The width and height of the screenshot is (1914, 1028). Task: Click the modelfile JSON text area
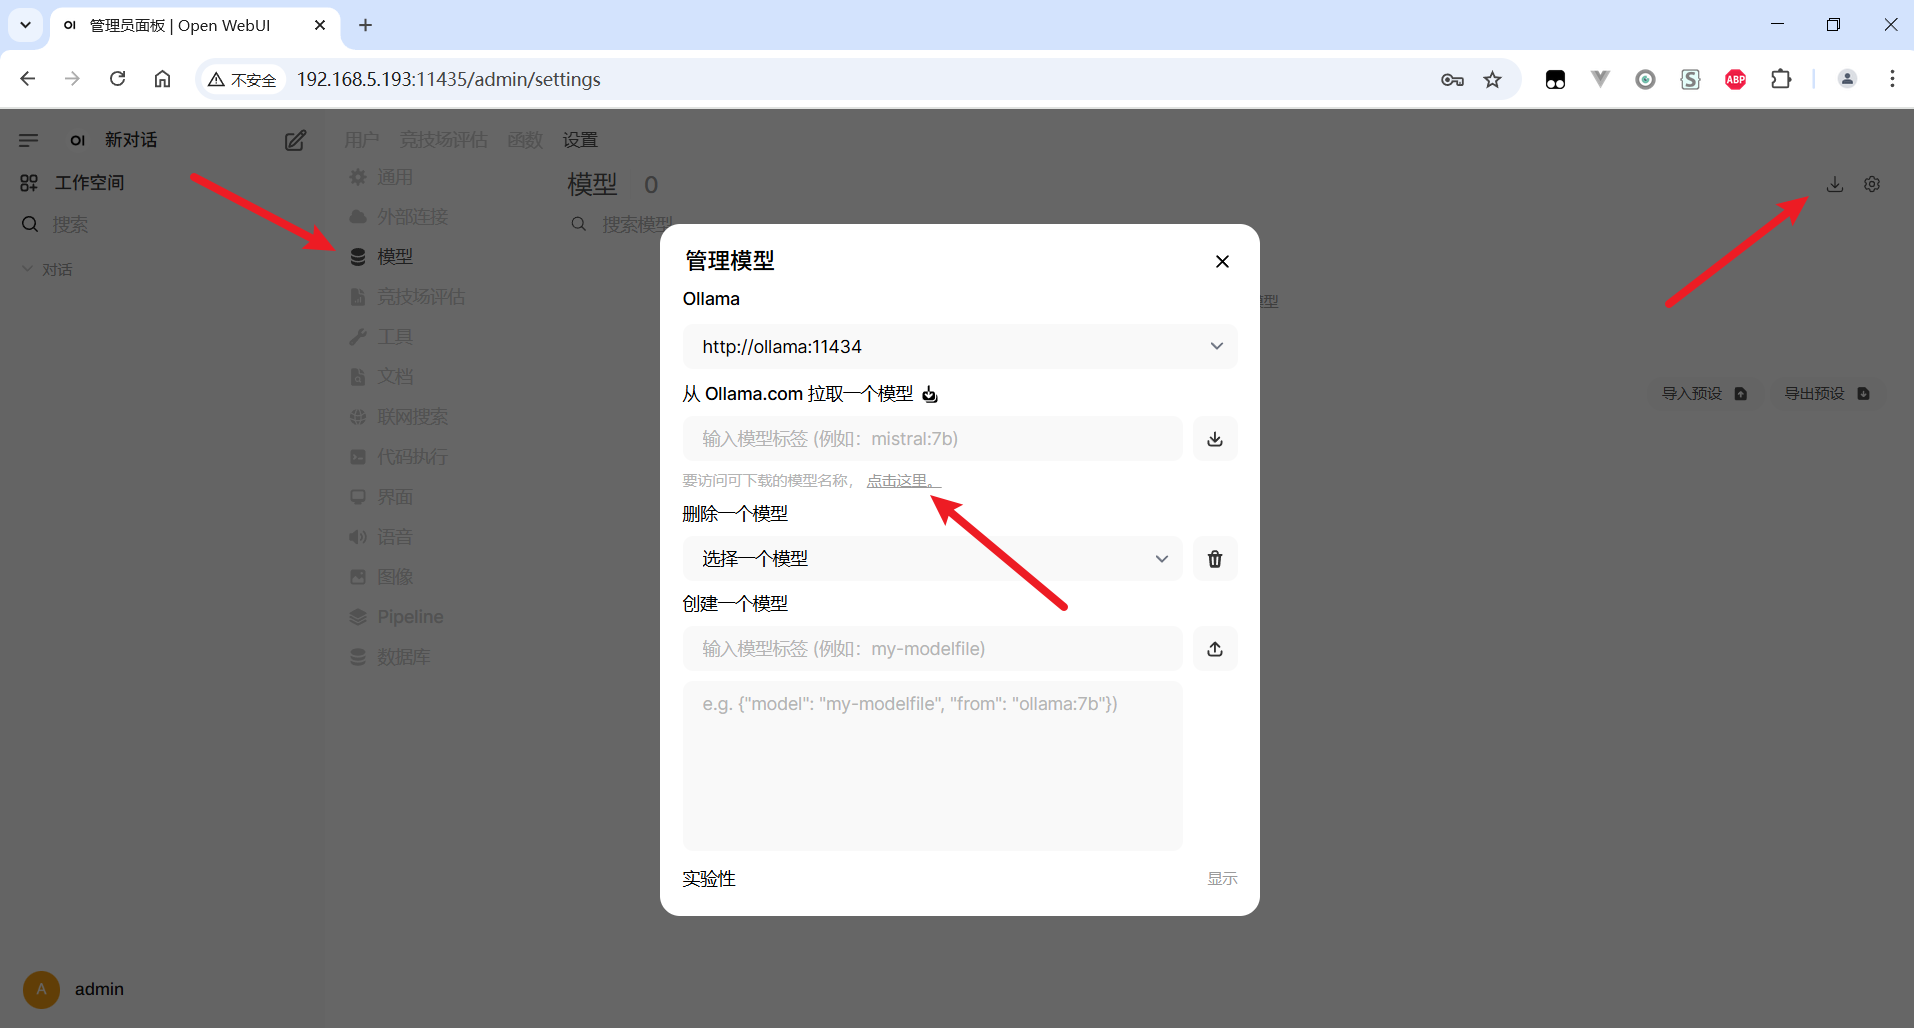[x=932, y=766]
